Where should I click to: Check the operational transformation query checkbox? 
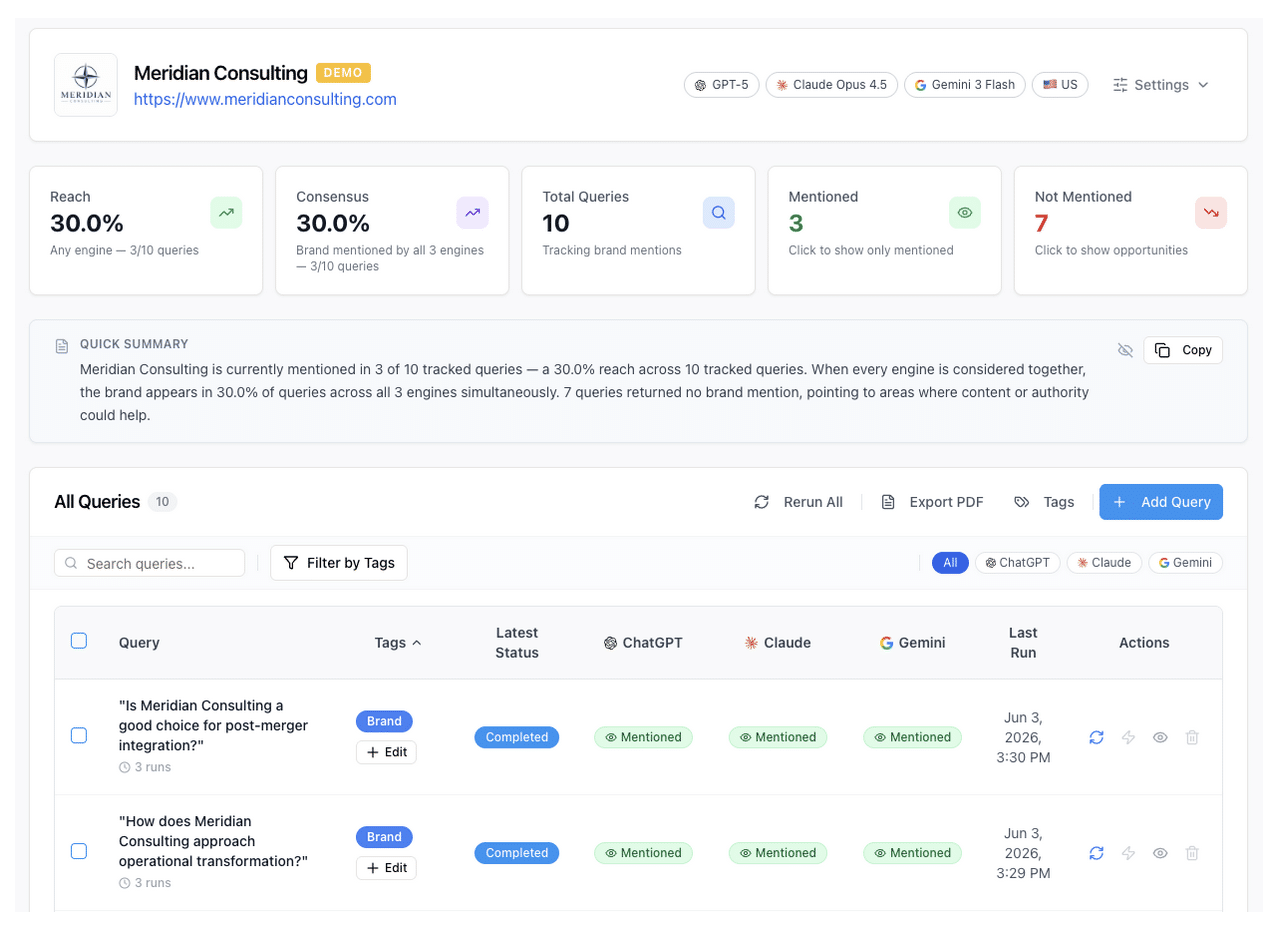[79, 851]
